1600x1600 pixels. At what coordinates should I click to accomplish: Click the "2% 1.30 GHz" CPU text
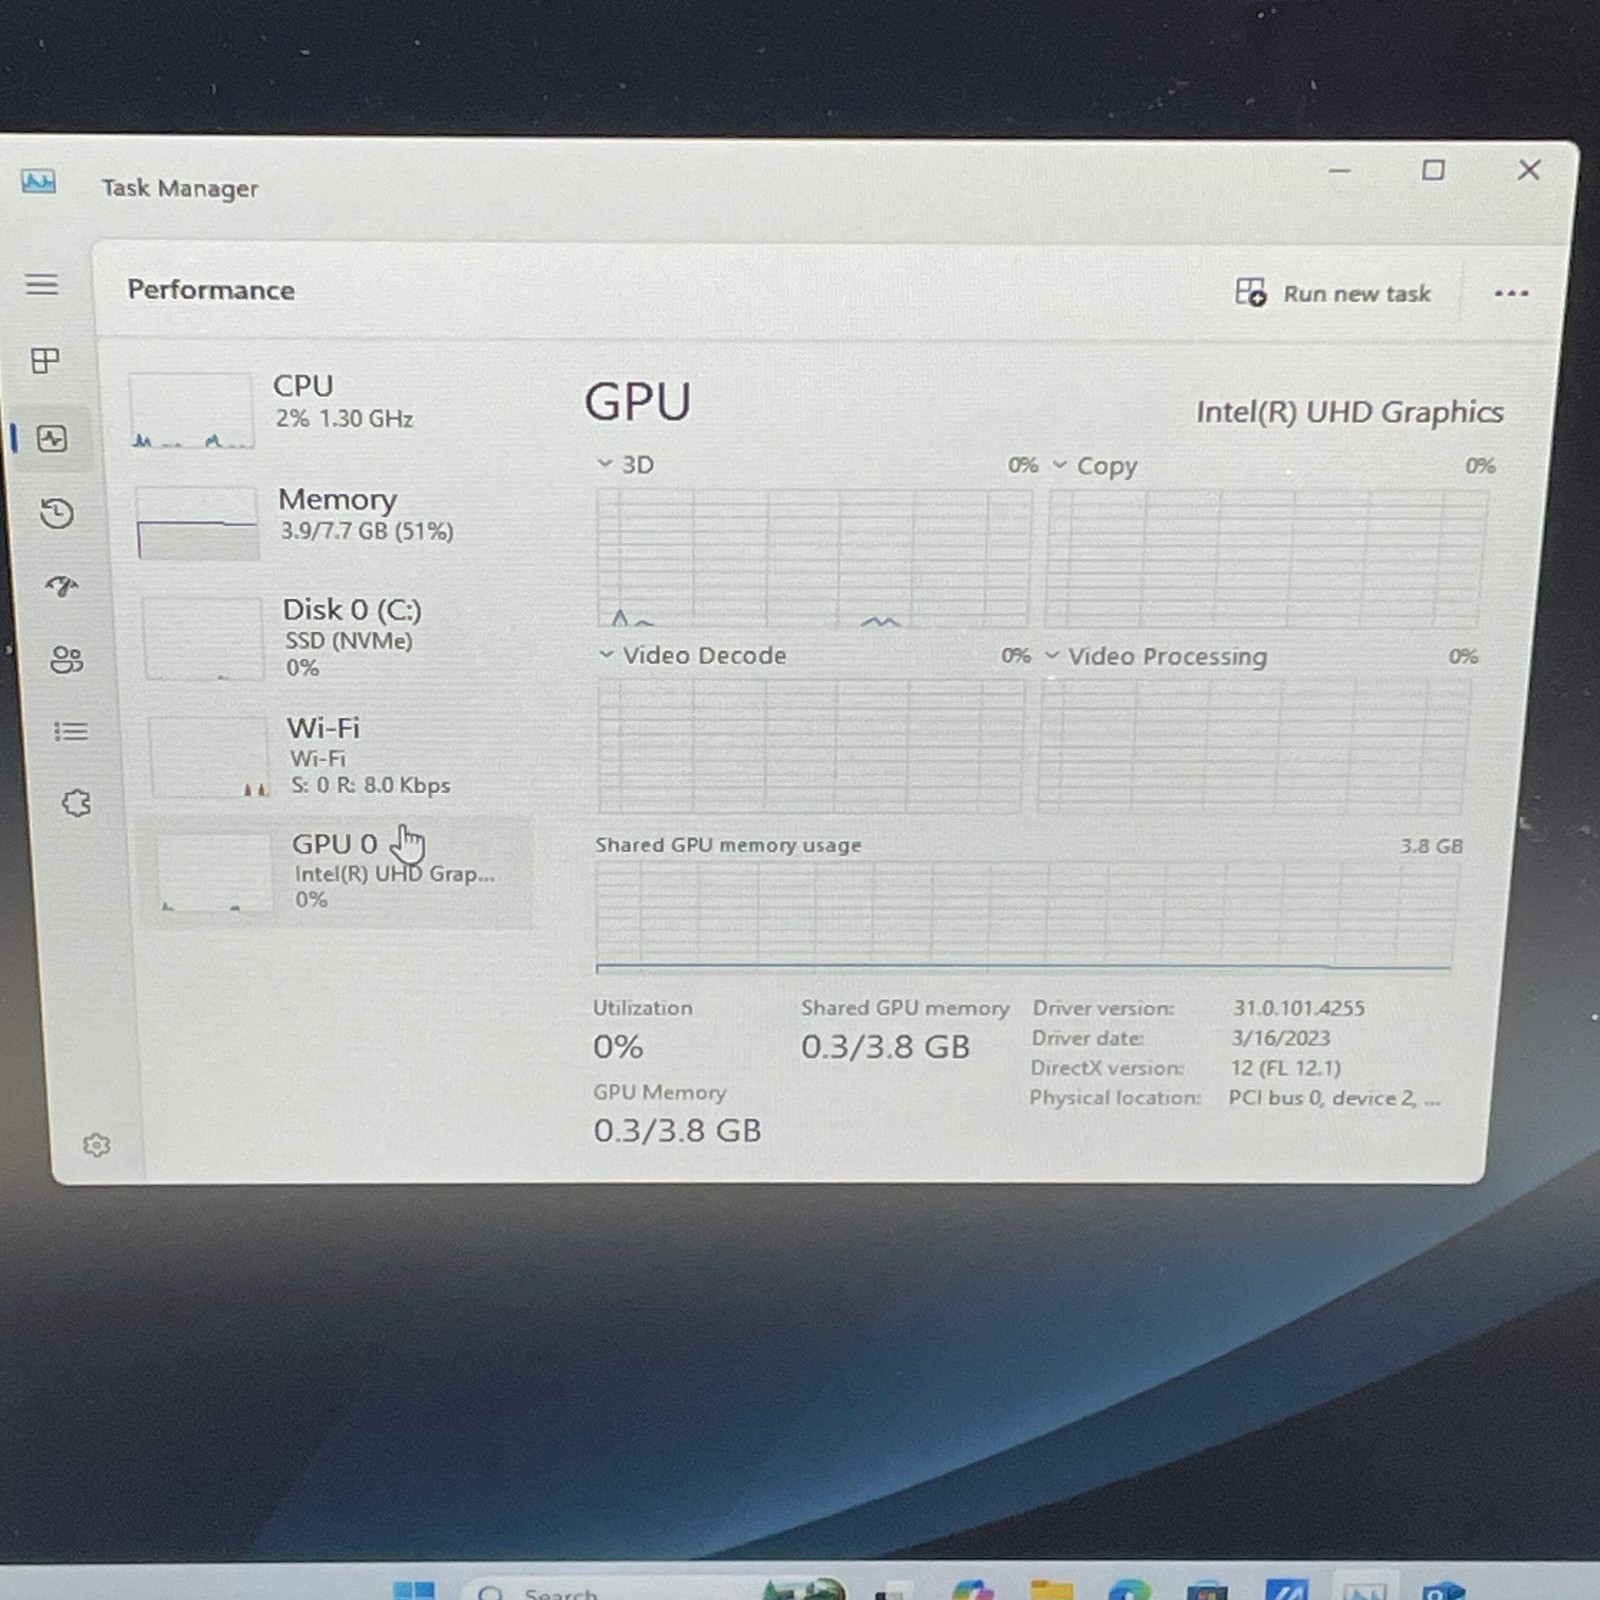point(344,419)
